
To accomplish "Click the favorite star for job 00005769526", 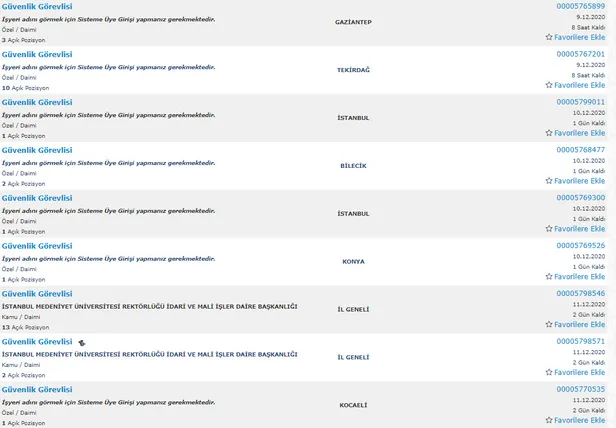I will (549, 277).
